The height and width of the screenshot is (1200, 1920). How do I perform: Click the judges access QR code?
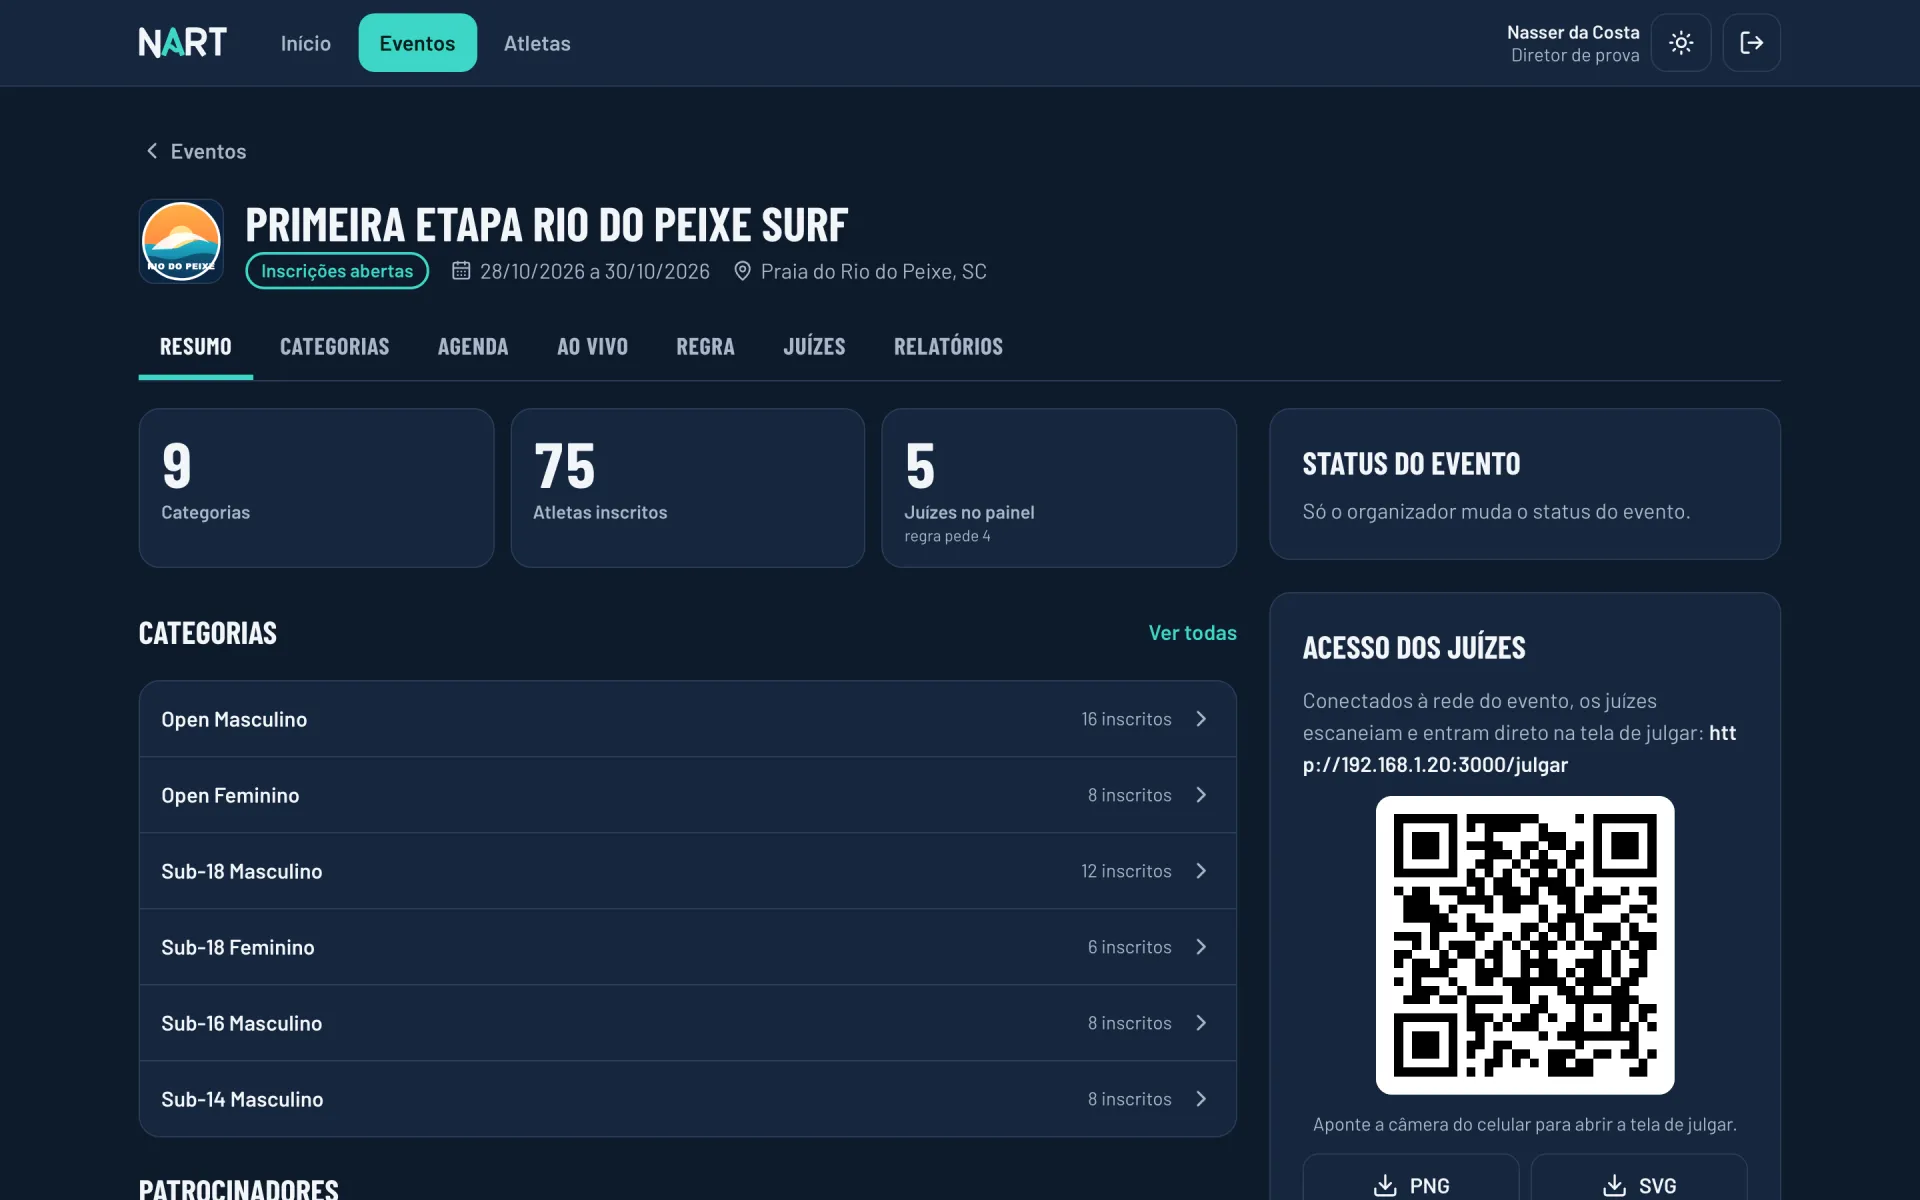1525,945
